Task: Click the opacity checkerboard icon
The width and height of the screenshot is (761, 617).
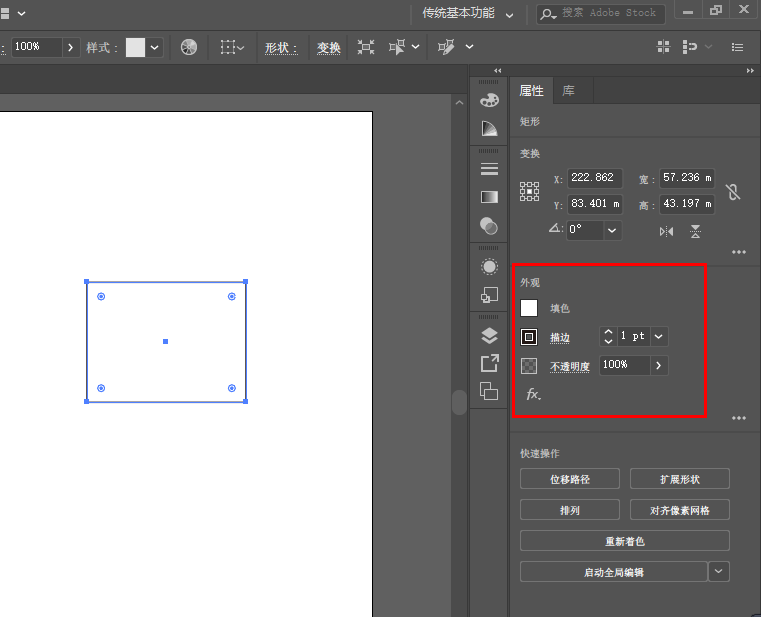Action: [529, 366]
